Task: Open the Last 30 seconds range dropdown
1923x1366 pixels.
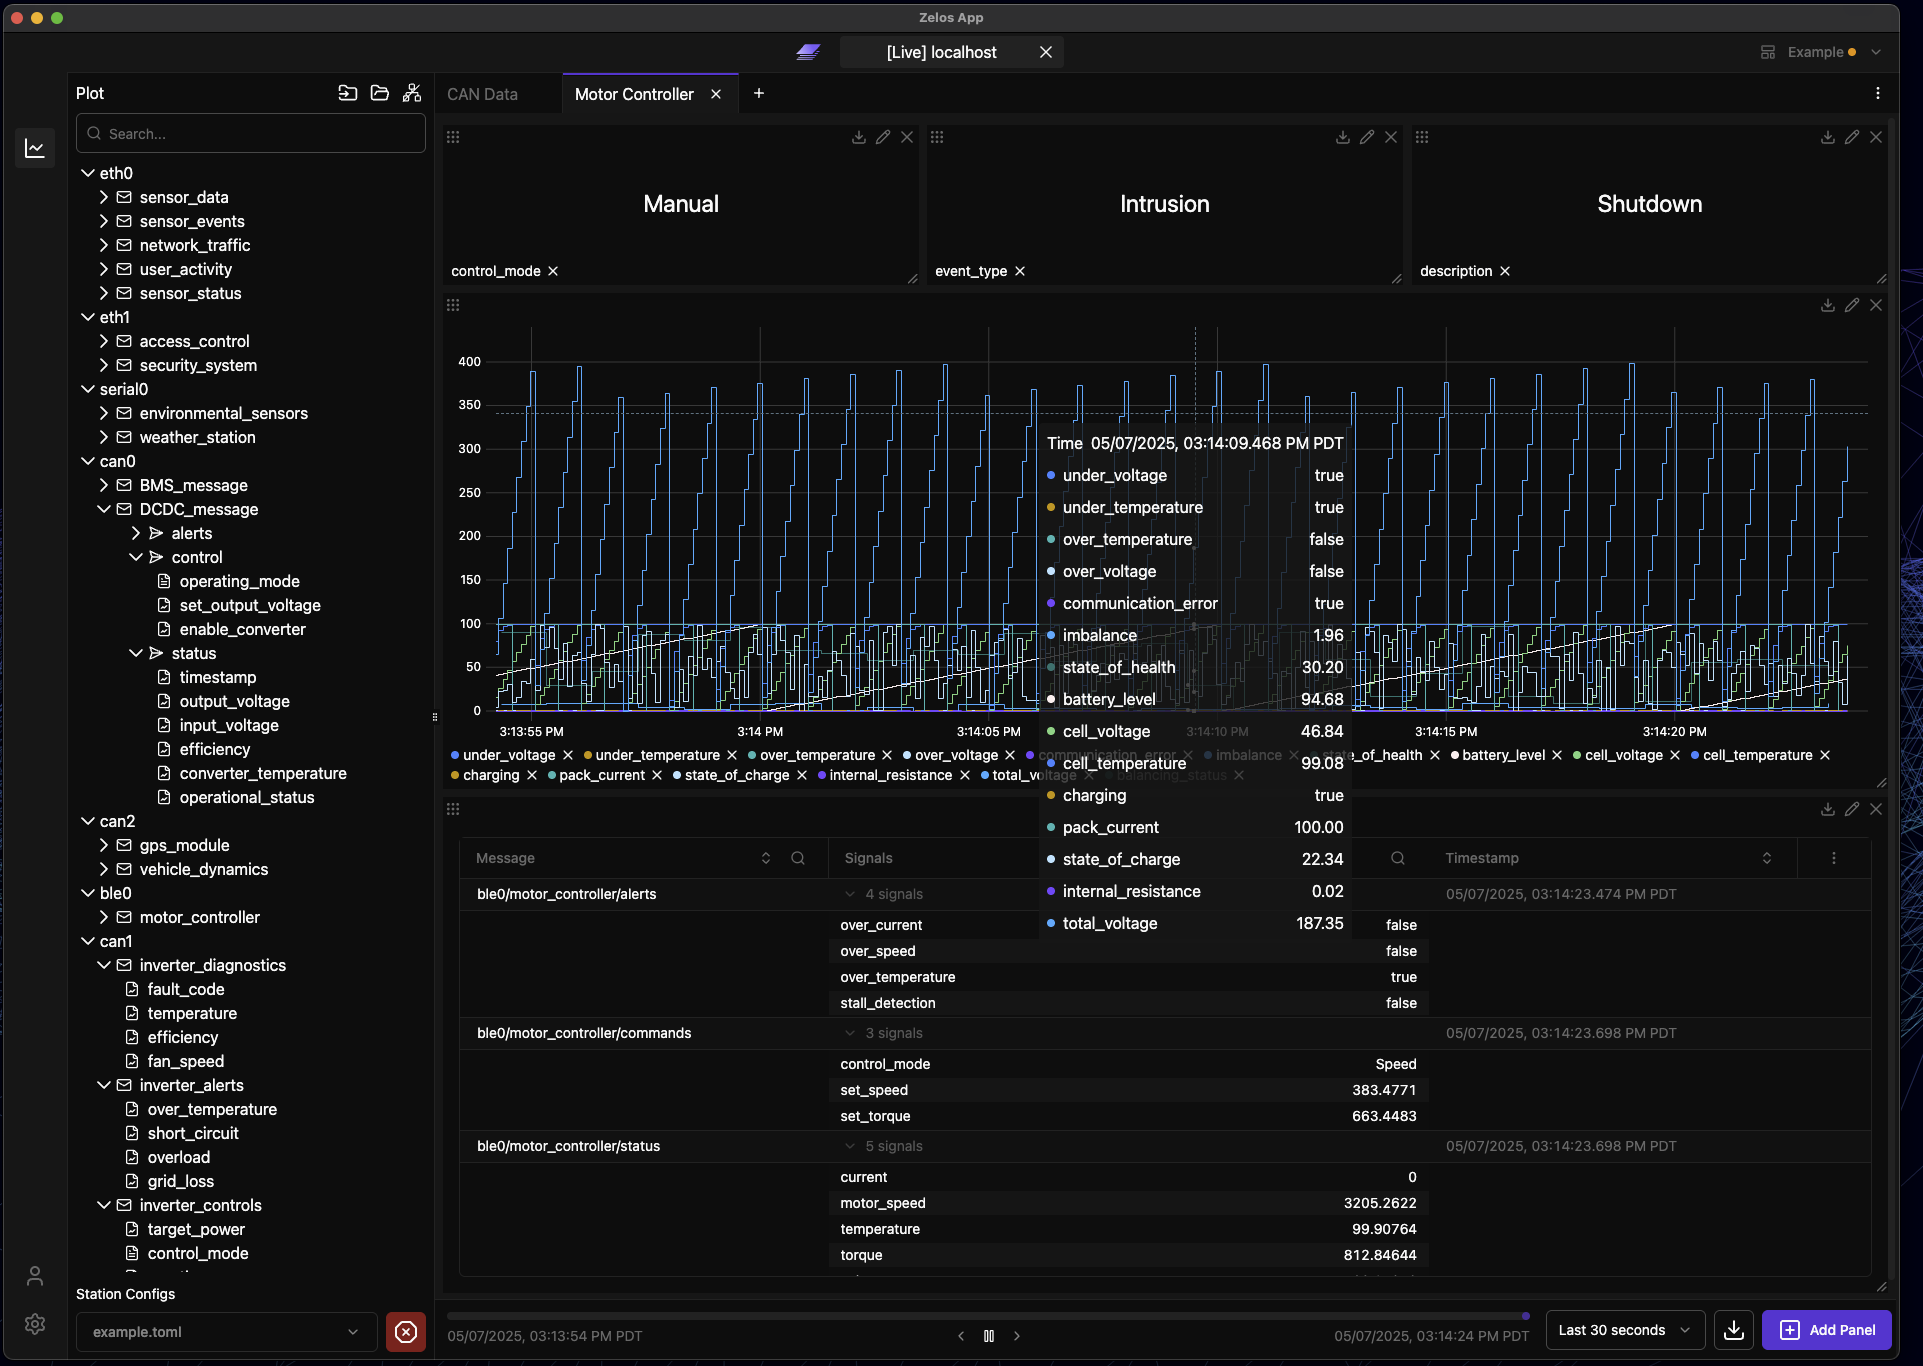Action: tap(1625, 1330)
